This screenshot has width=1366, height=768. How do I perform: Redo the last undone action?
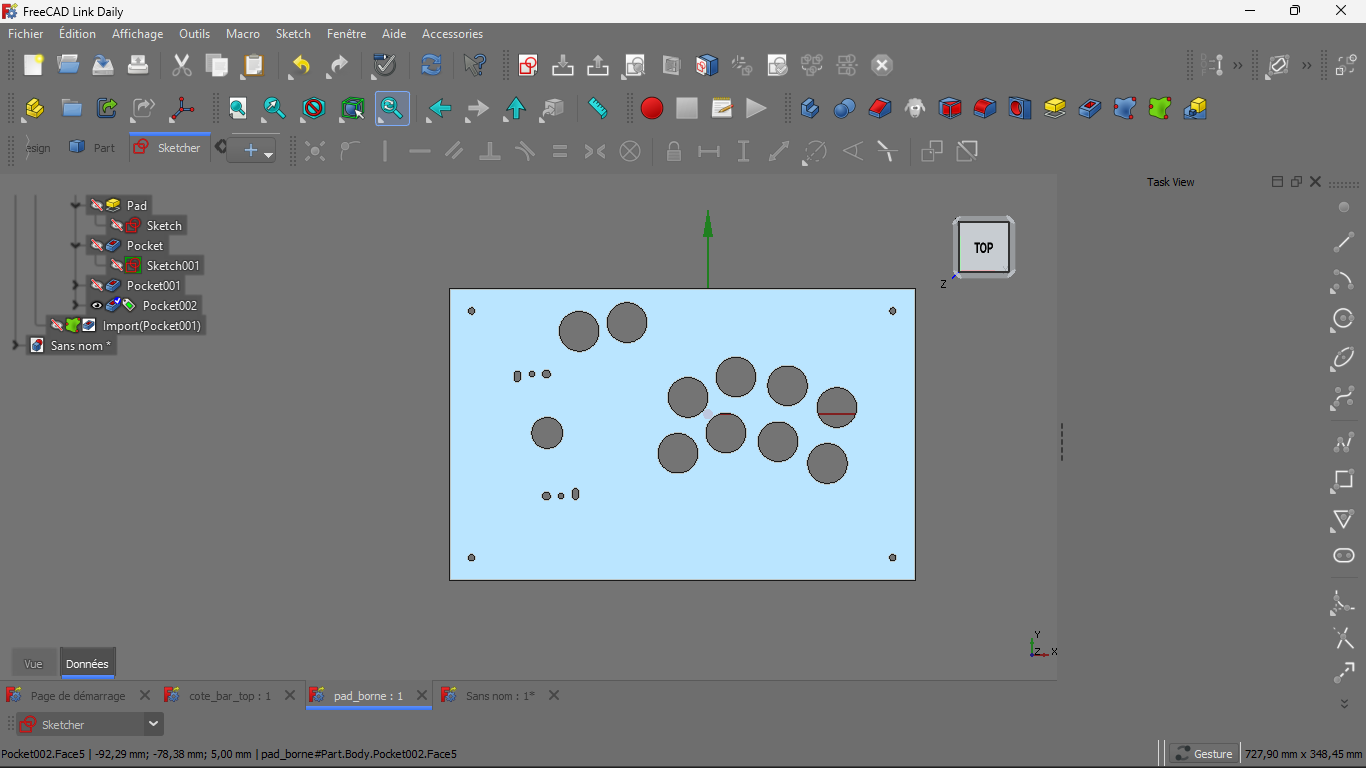coord(338,65)
